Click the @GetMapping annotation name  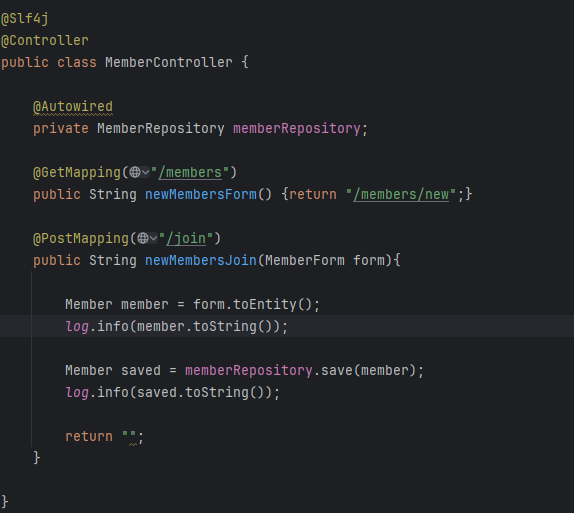(77, 172)
